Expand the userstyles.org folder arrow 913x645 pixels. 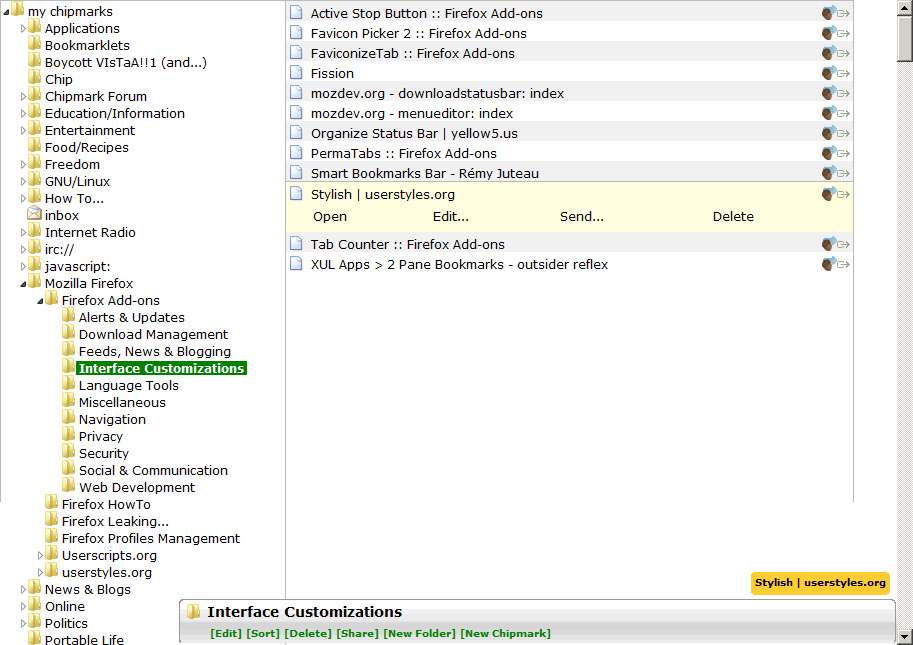pyautogui.click(x=40, y=573)
